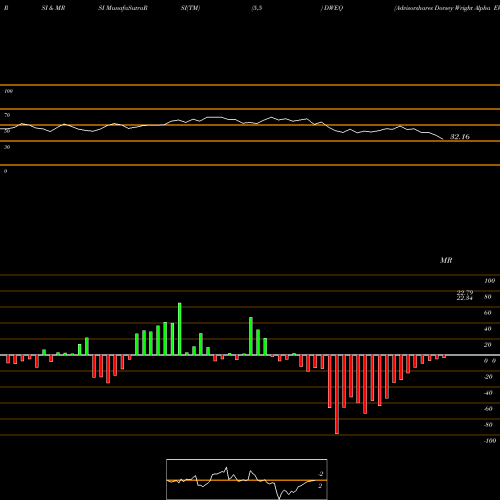Click the longest red histogram bar

tap(337, 394)
